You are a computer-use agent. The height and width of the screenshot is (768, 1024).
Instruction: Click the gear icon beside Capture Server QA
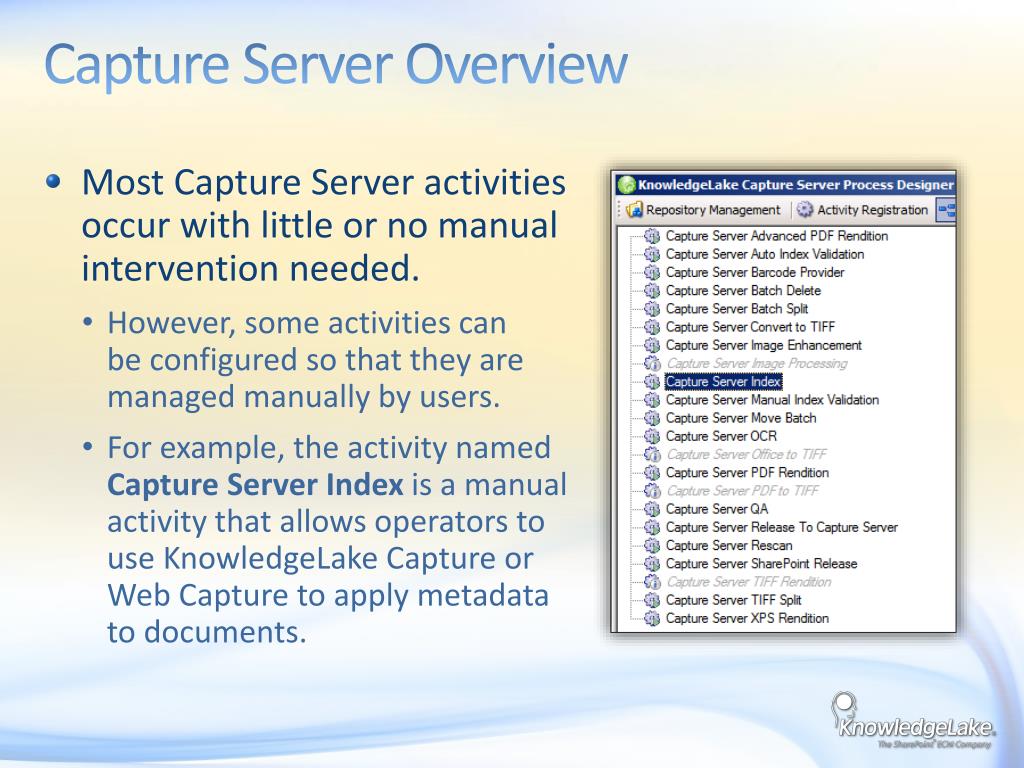pos(652,509)
